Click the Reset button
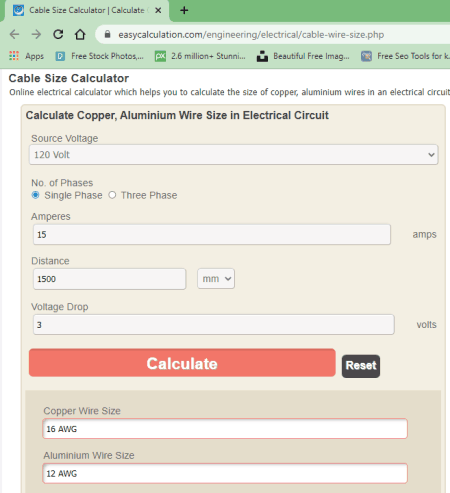450x493 pixels. click(361, 366)
